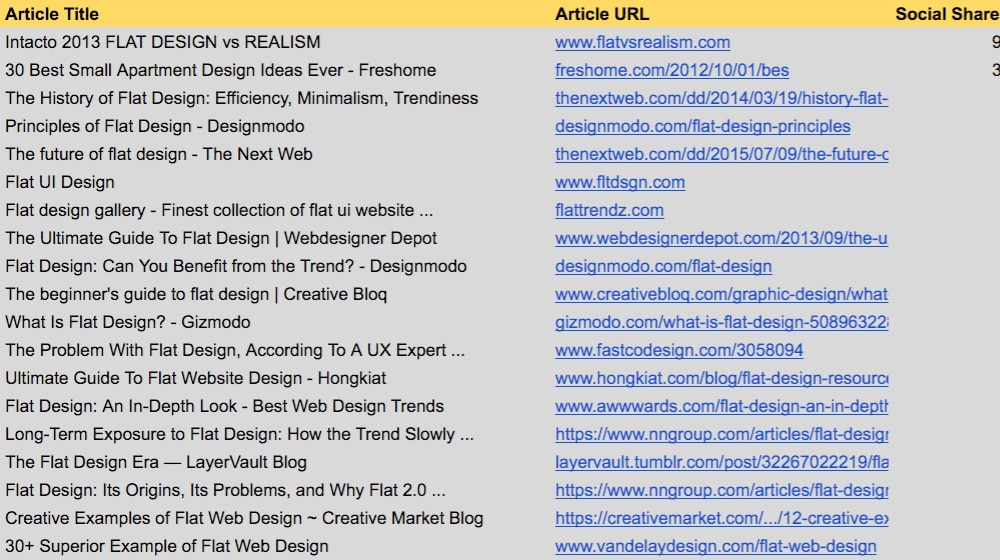Open the designmodo.com/flat-design link

coord(663,267)
